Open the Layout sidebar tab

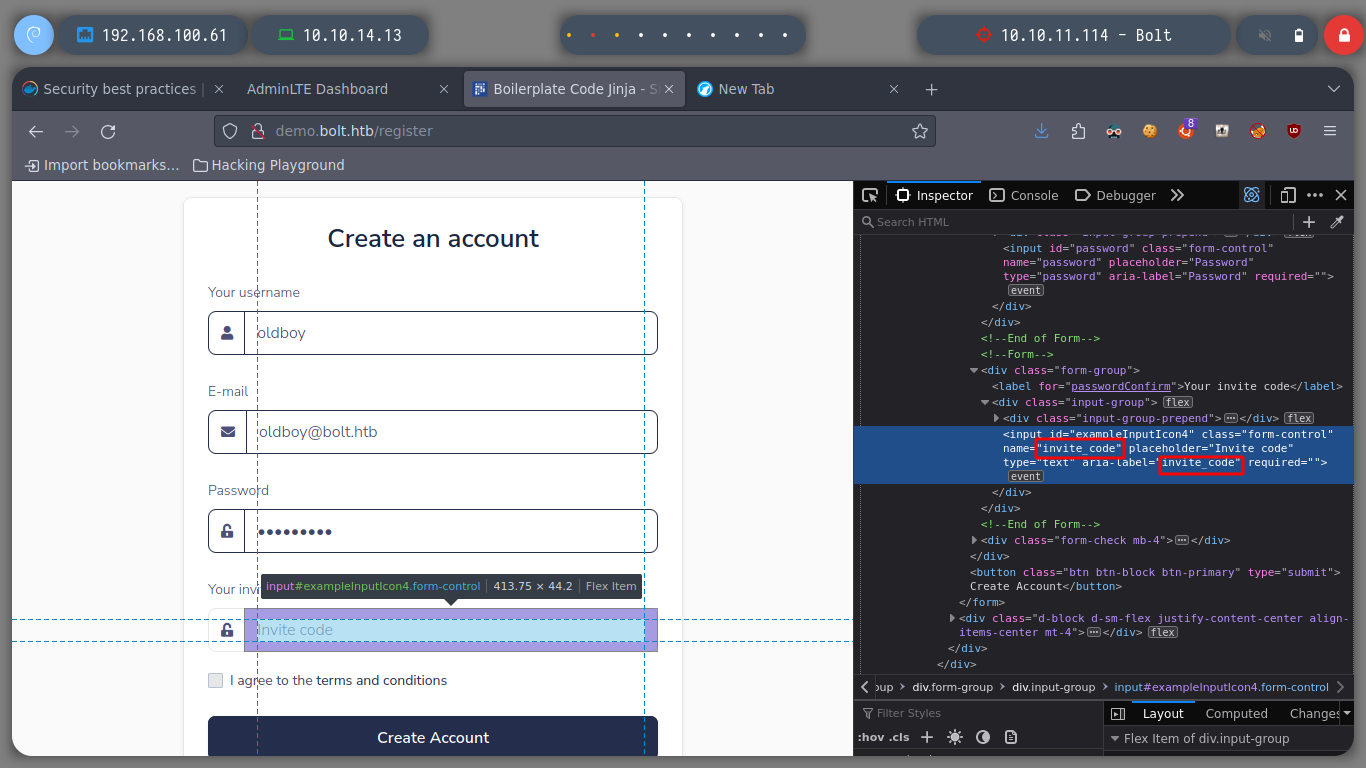coord(1163,713)
